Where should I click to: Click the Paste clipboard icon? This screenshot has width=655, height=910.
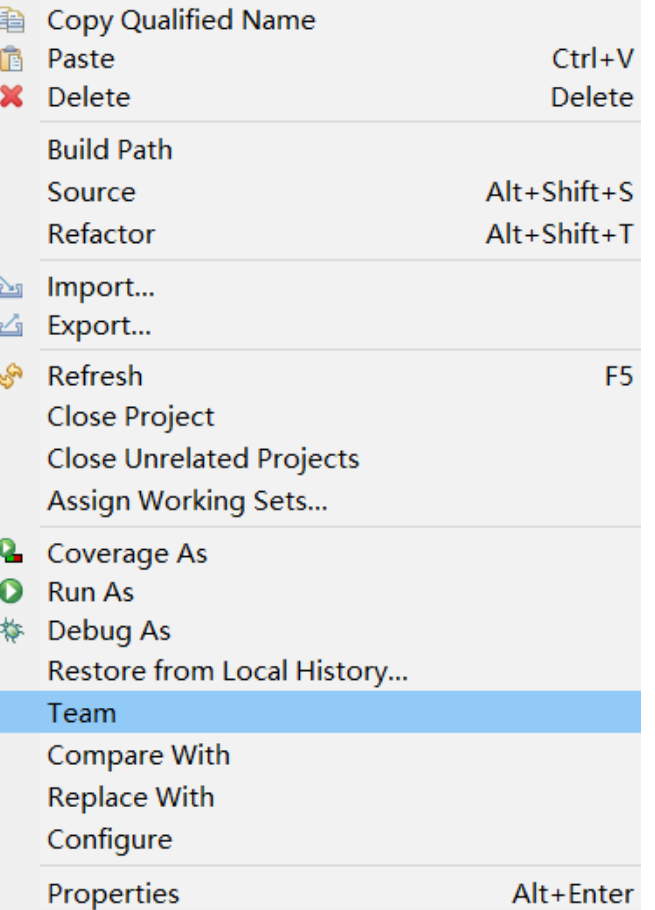11,59
